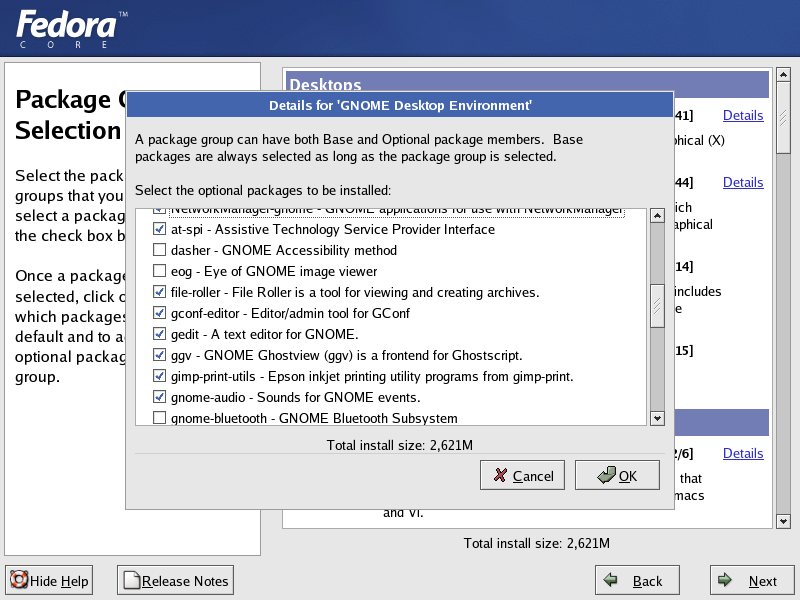Click the at-spi Assistive Technology label

click(x=333, y=230)
